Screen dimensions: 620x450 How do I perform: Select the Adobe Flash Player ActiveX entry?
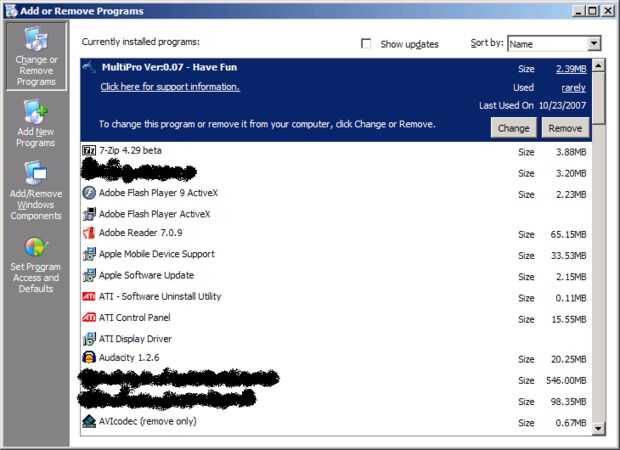coord(336,214)
